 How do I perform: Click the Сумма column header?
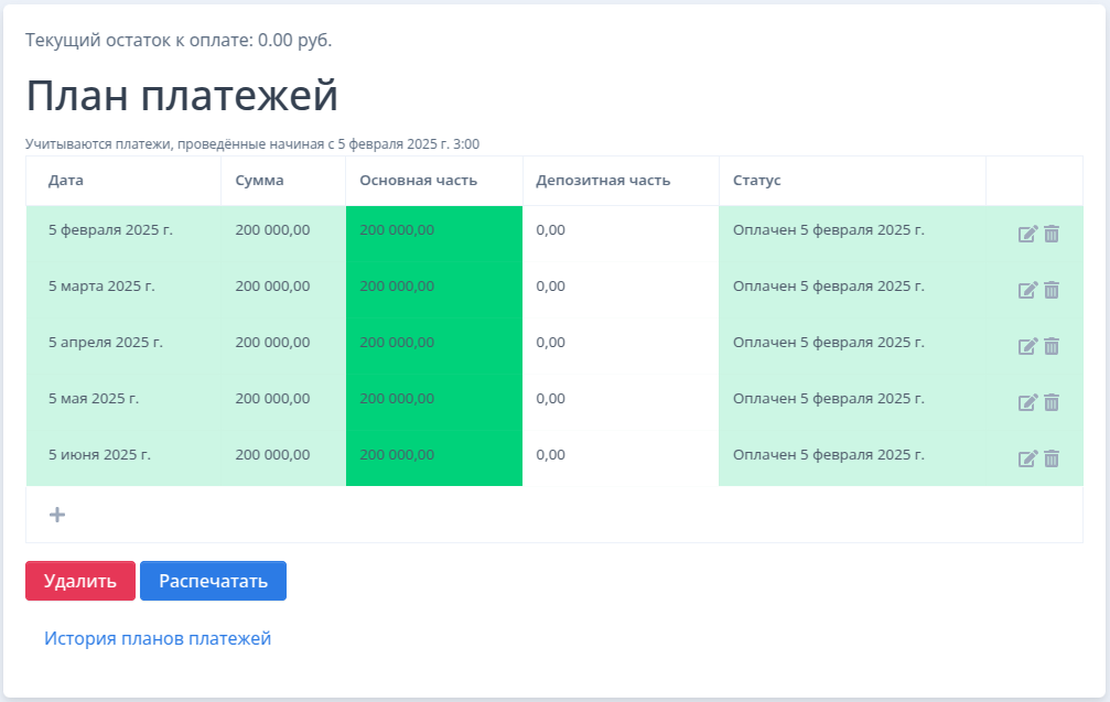pyautogui.click(x=259, y=181)
